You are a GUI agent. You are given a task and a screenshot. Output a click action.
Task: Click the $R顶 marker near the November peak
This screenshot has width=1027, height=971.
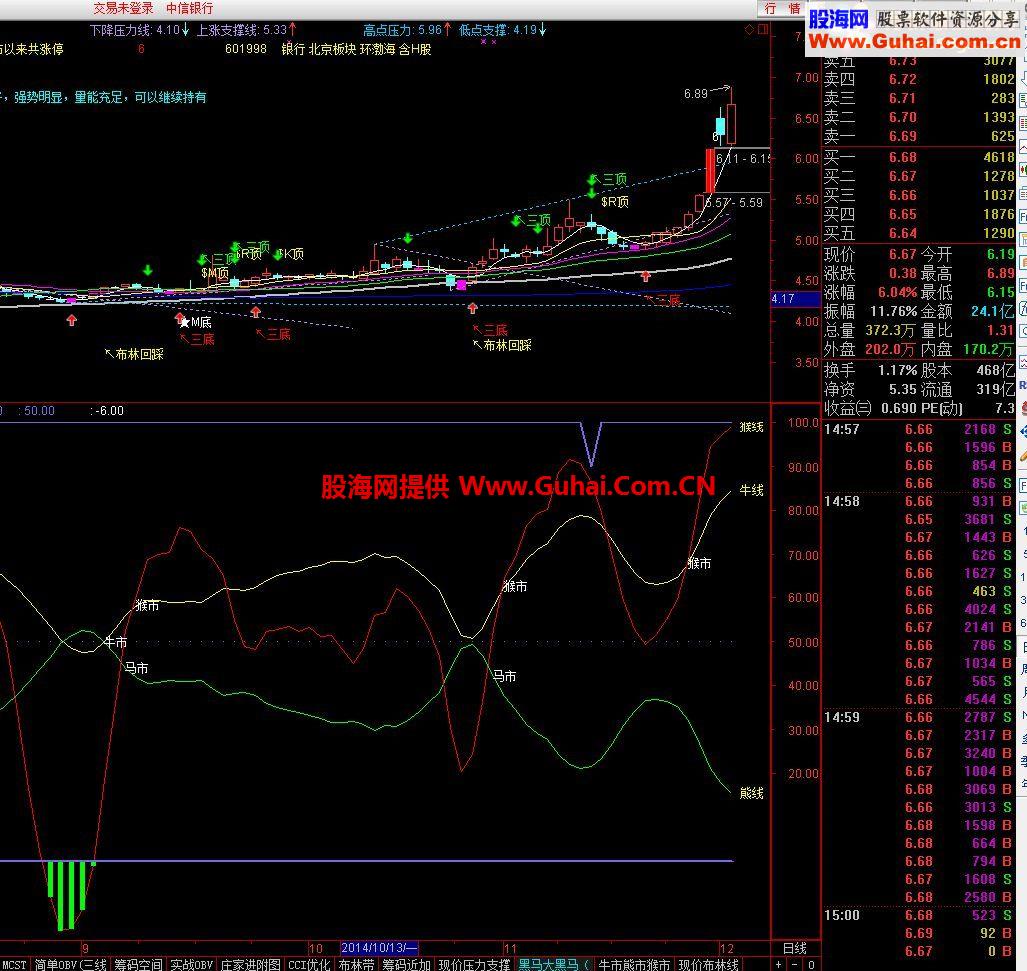(614, 202)
